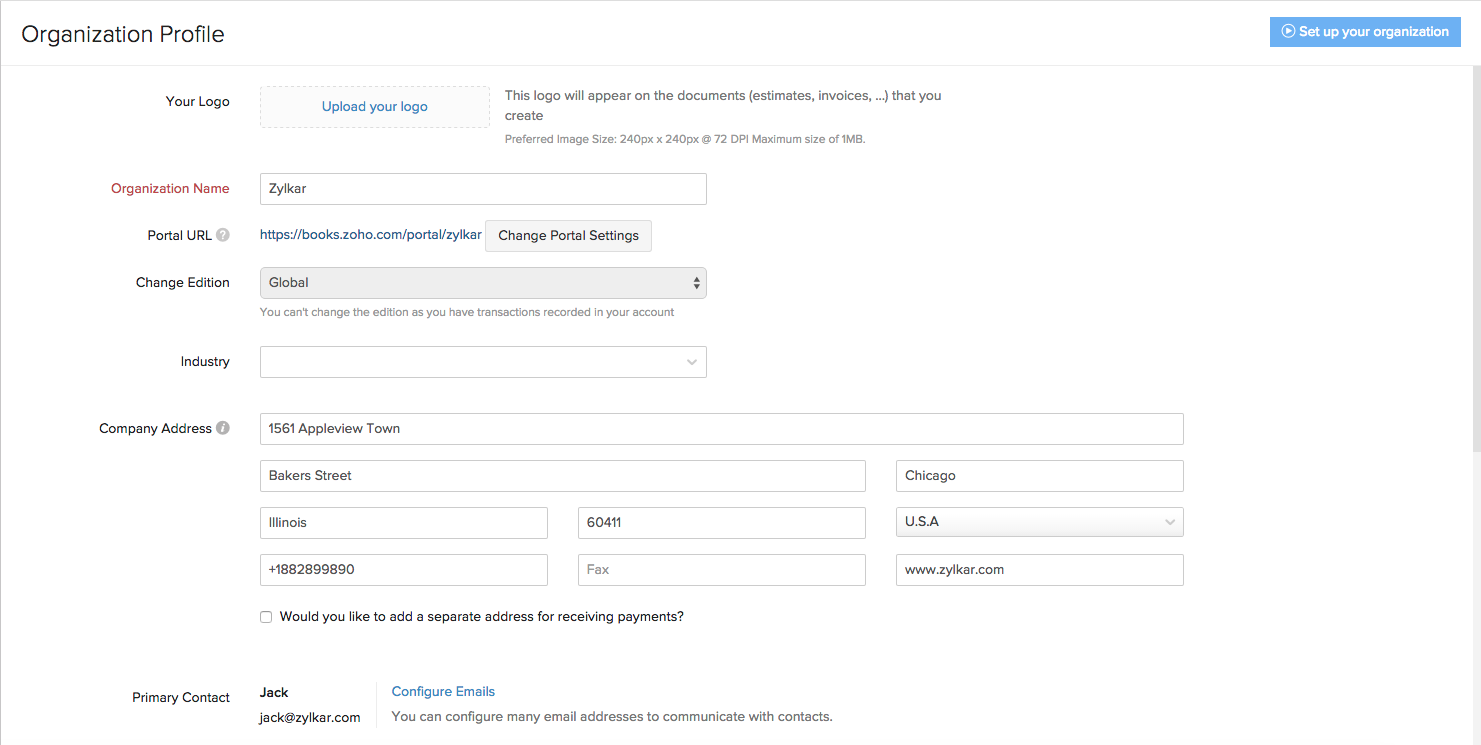
Task: Click the empty Fax field
Action: pyautogui.click(x=721, y=570)
